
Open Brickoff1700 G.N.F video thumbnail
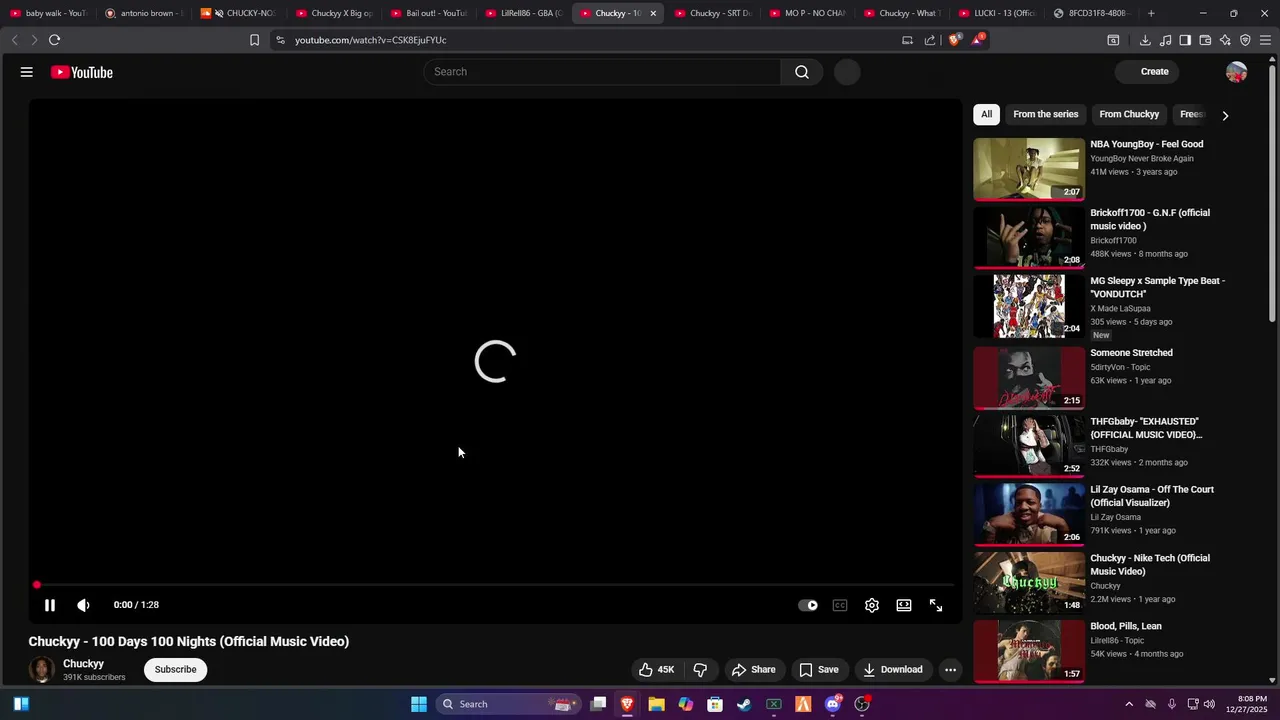[x=1029, y=238]
